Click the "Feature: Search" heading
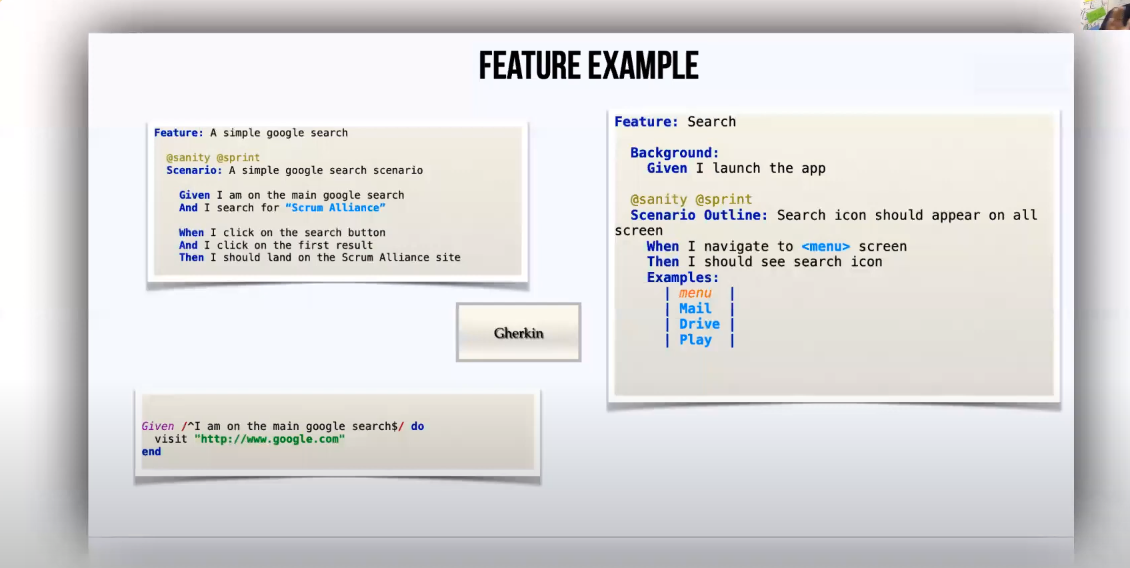 (x=675, y=122)
